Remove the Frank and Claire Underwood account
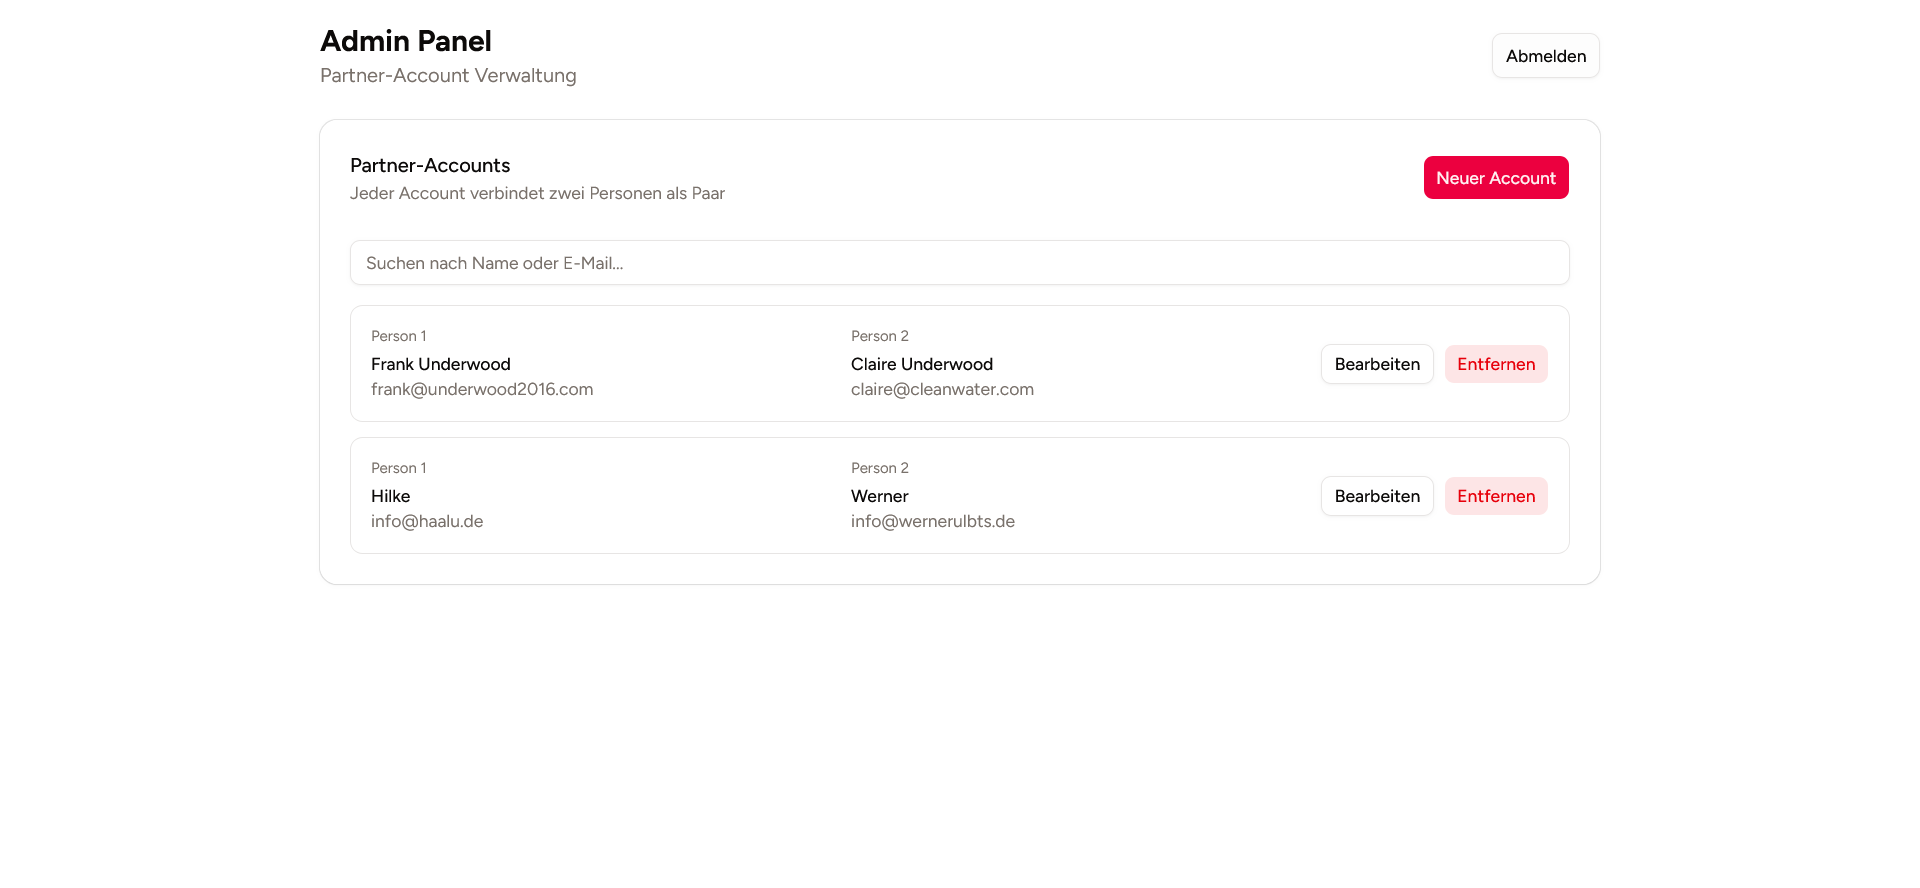The image size is (1920, 888). click(1495, 364)
